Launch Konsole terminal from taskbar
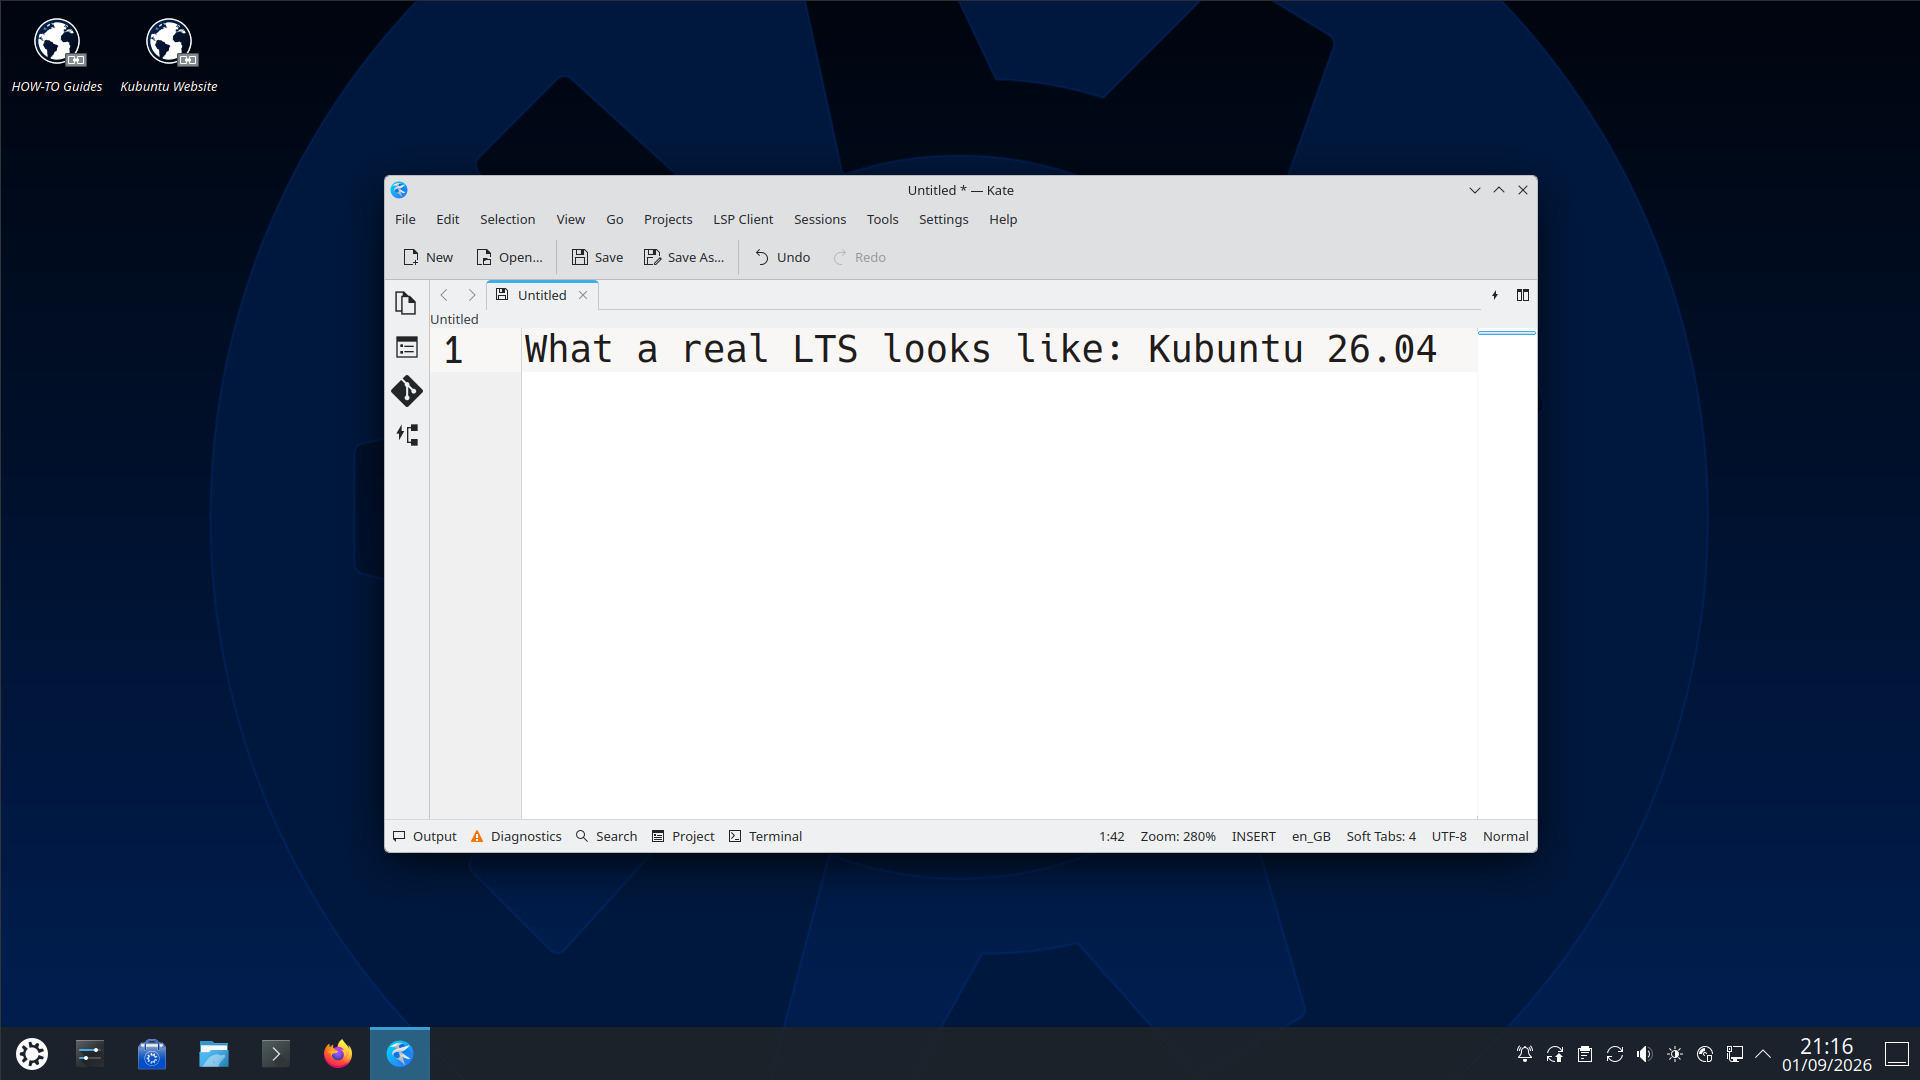1920x1080 pixels. click(x=276, y=1054)
